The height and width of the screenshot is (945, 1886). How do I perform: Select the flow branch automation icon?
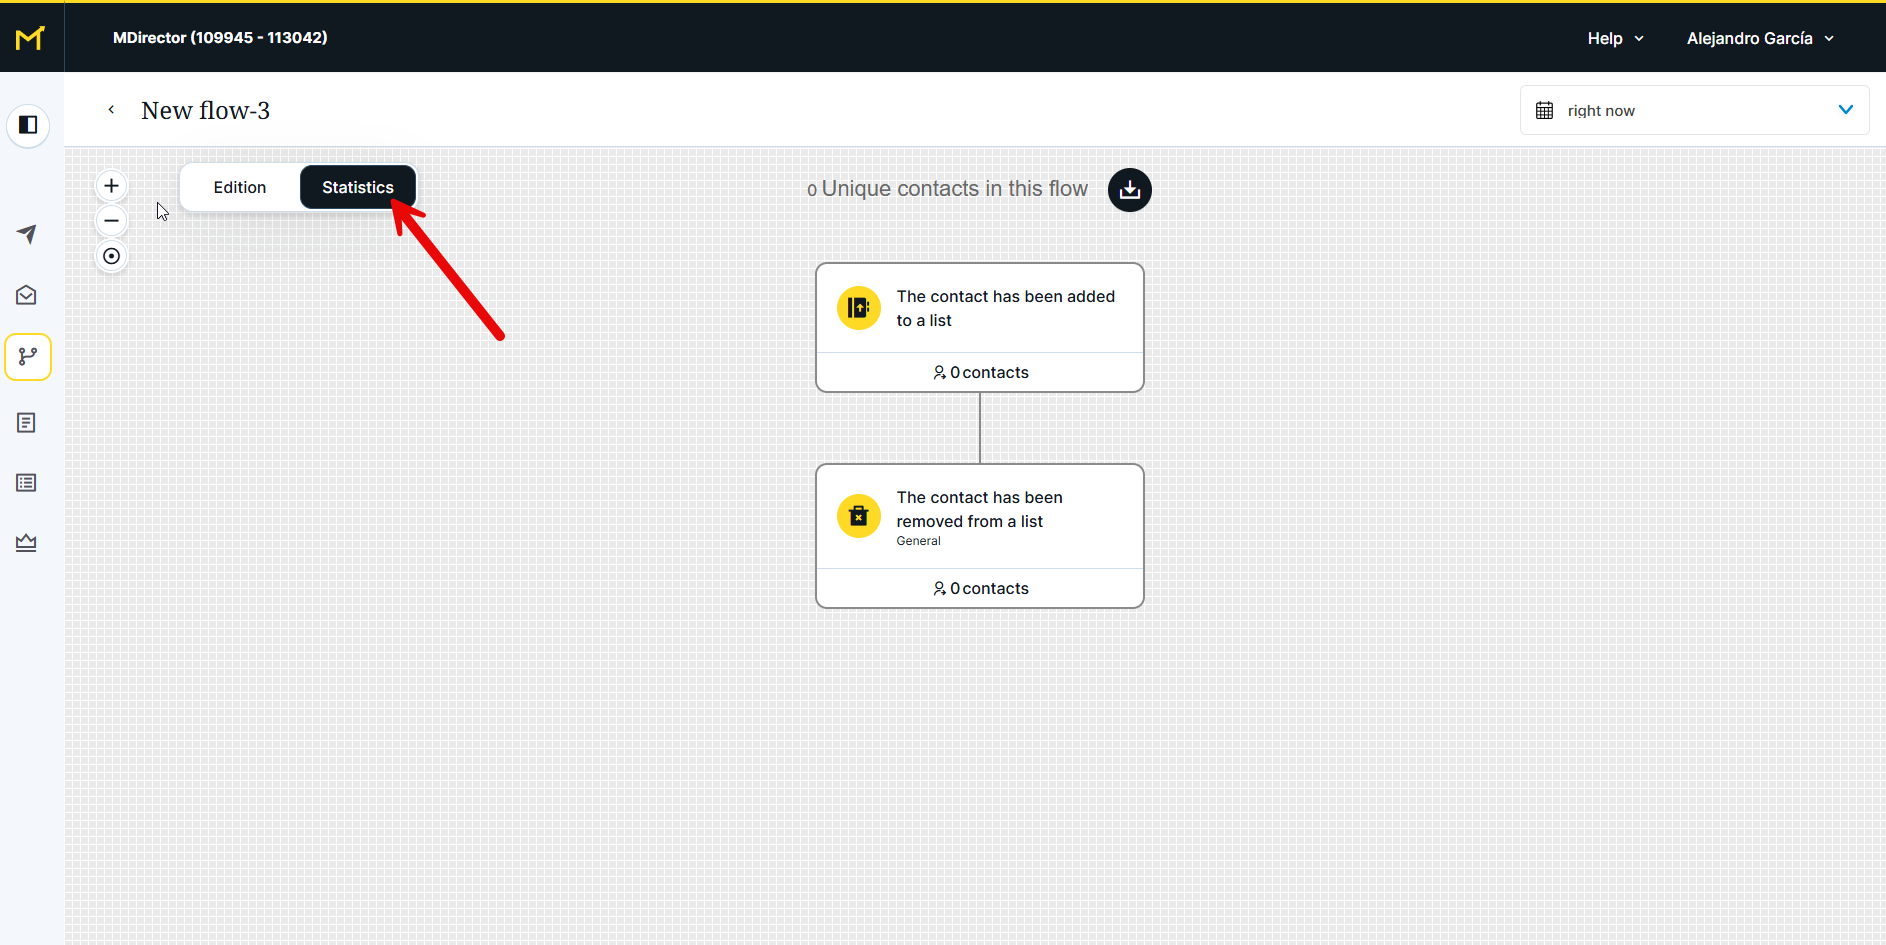click(x=28, y=357)
